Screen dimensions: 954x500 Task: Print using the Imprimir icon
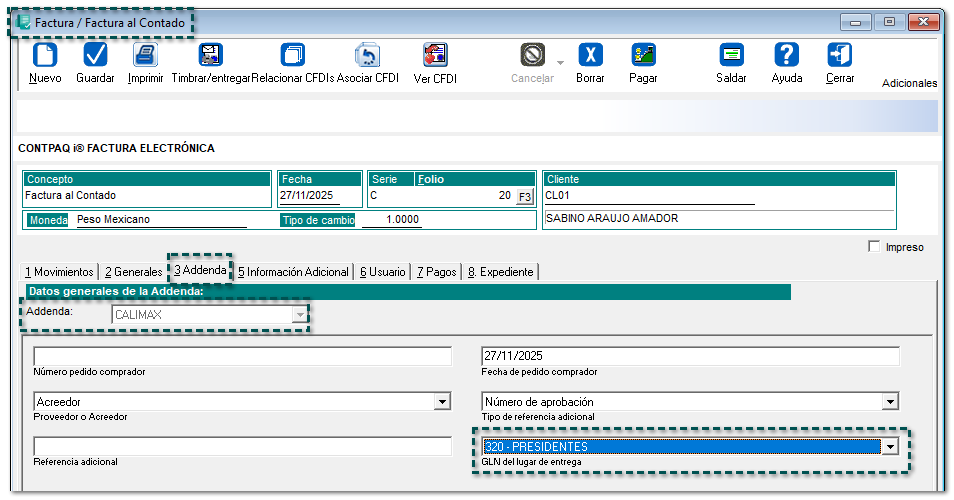point(145,56)
